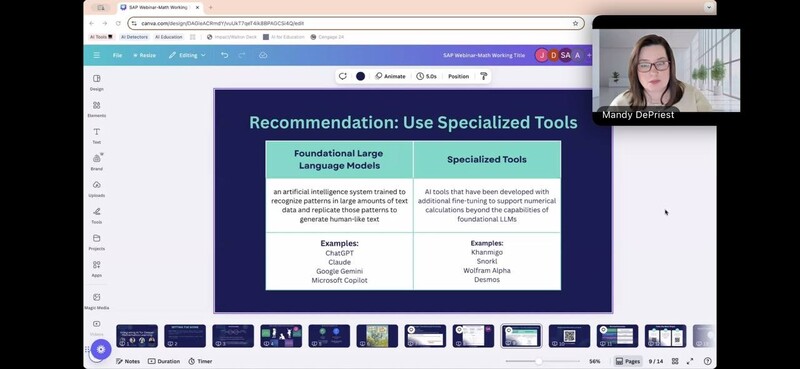Open the Elements panel
This screenshot has width=800, height=369.
[96, 109]
